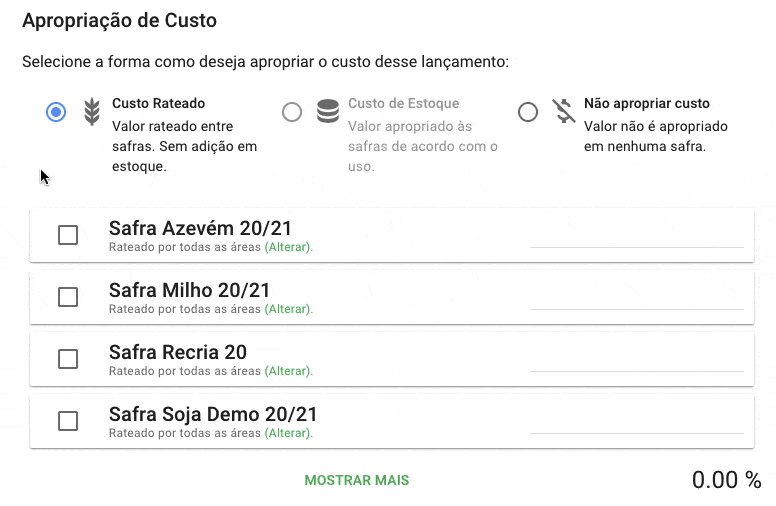Tick the Safra Recria 20 checkbox
776x506 pixels.
[68, 359]
